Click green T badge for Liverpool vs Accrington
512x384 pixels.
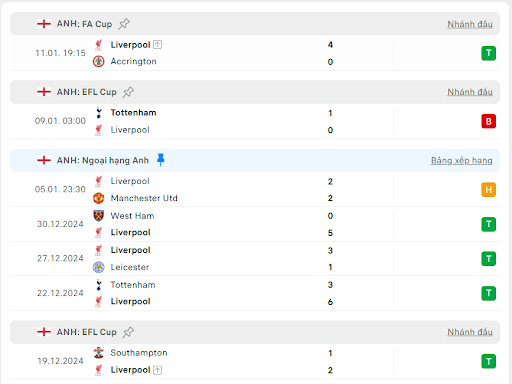[x=488, y=53]
